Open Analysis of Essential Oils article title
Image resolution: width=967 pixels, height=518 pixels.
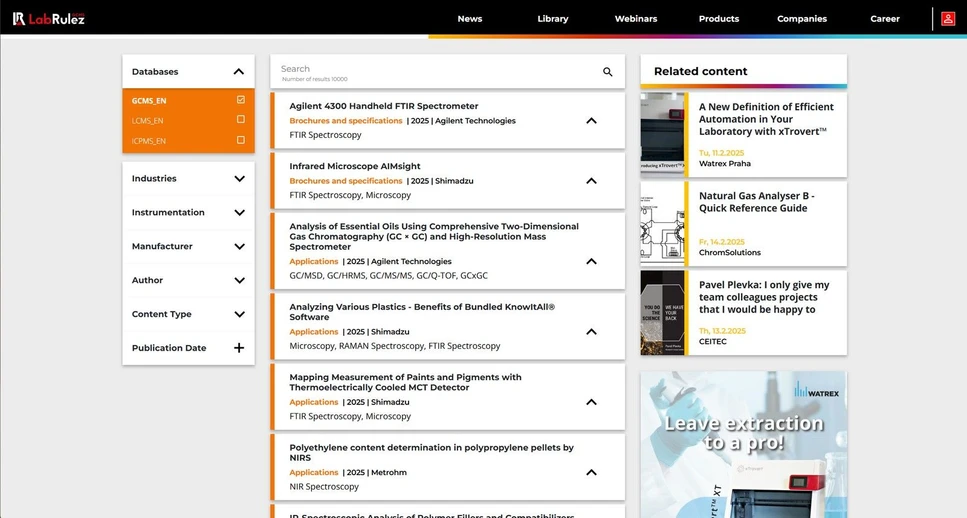(x=434, y=236)
